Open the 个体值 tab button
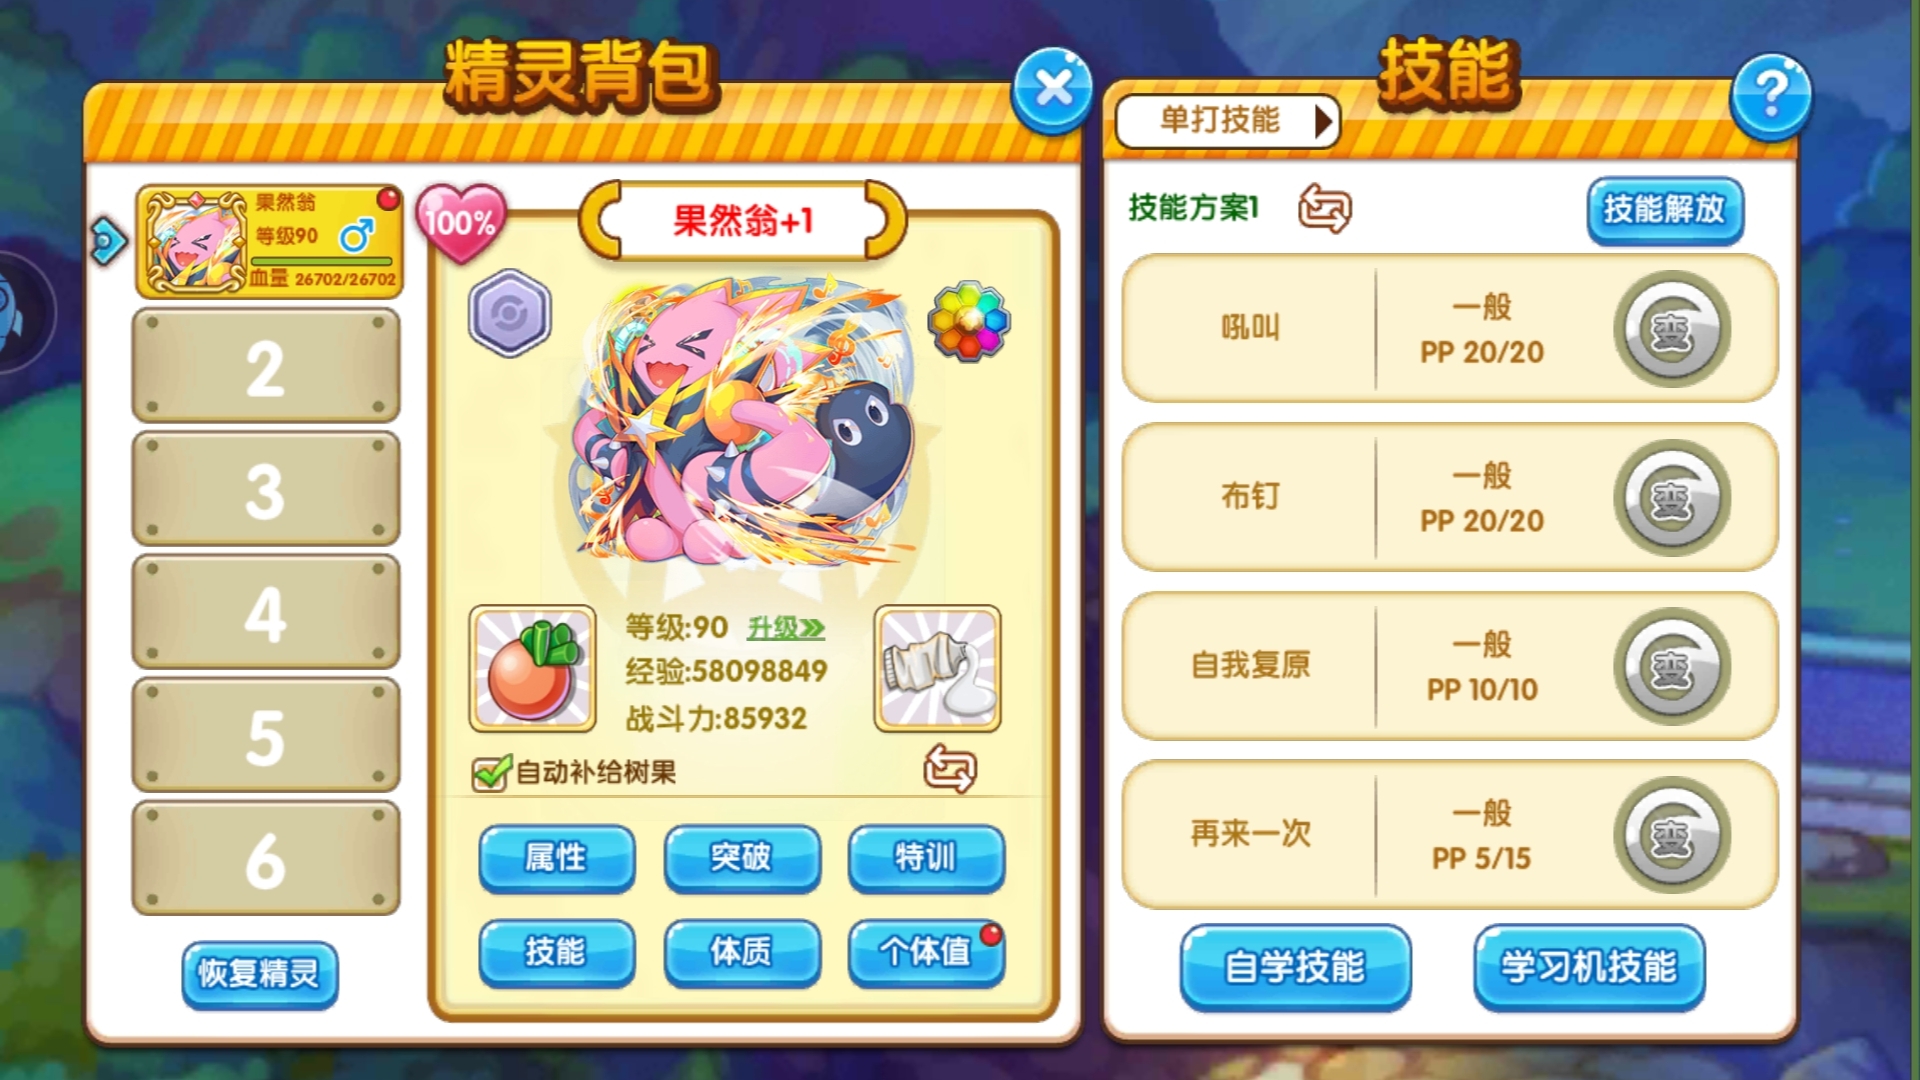The image size is (1920, 1080). click(926, 952)
